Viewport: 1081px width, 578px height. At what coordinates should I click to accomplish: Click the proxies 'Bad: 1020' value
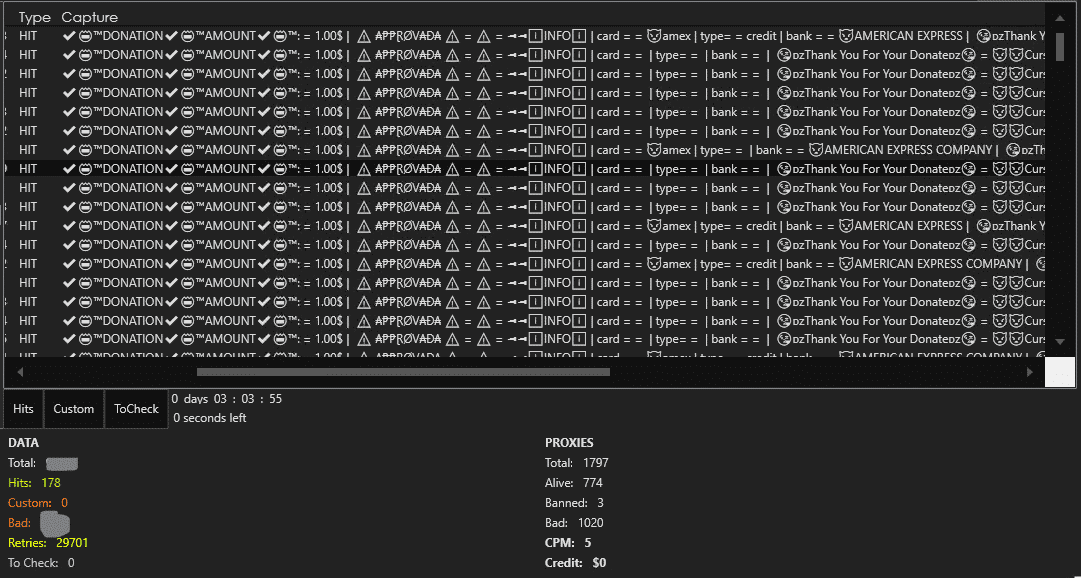(x=574, y=523)
